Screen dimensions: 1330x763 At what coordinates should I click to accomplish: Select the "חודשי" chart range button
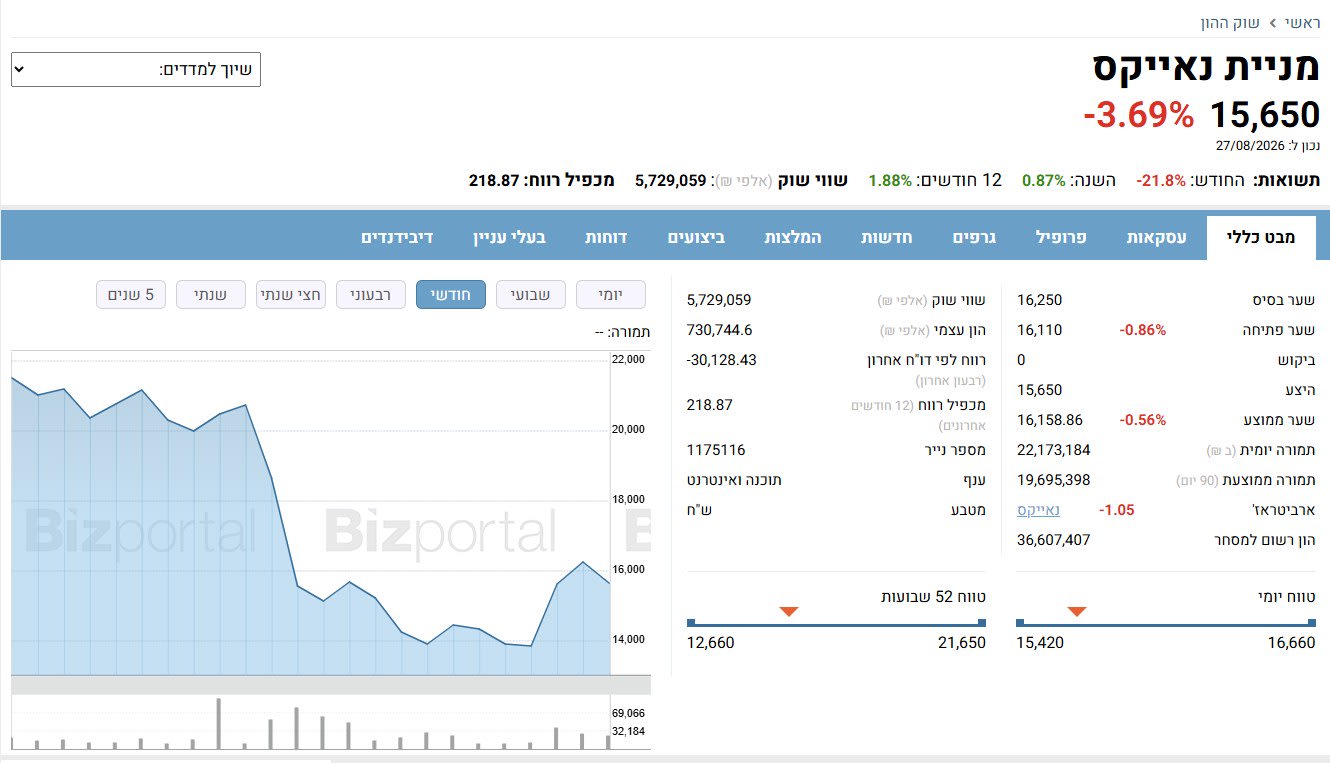pyautogui.click(x=451, y=294)
